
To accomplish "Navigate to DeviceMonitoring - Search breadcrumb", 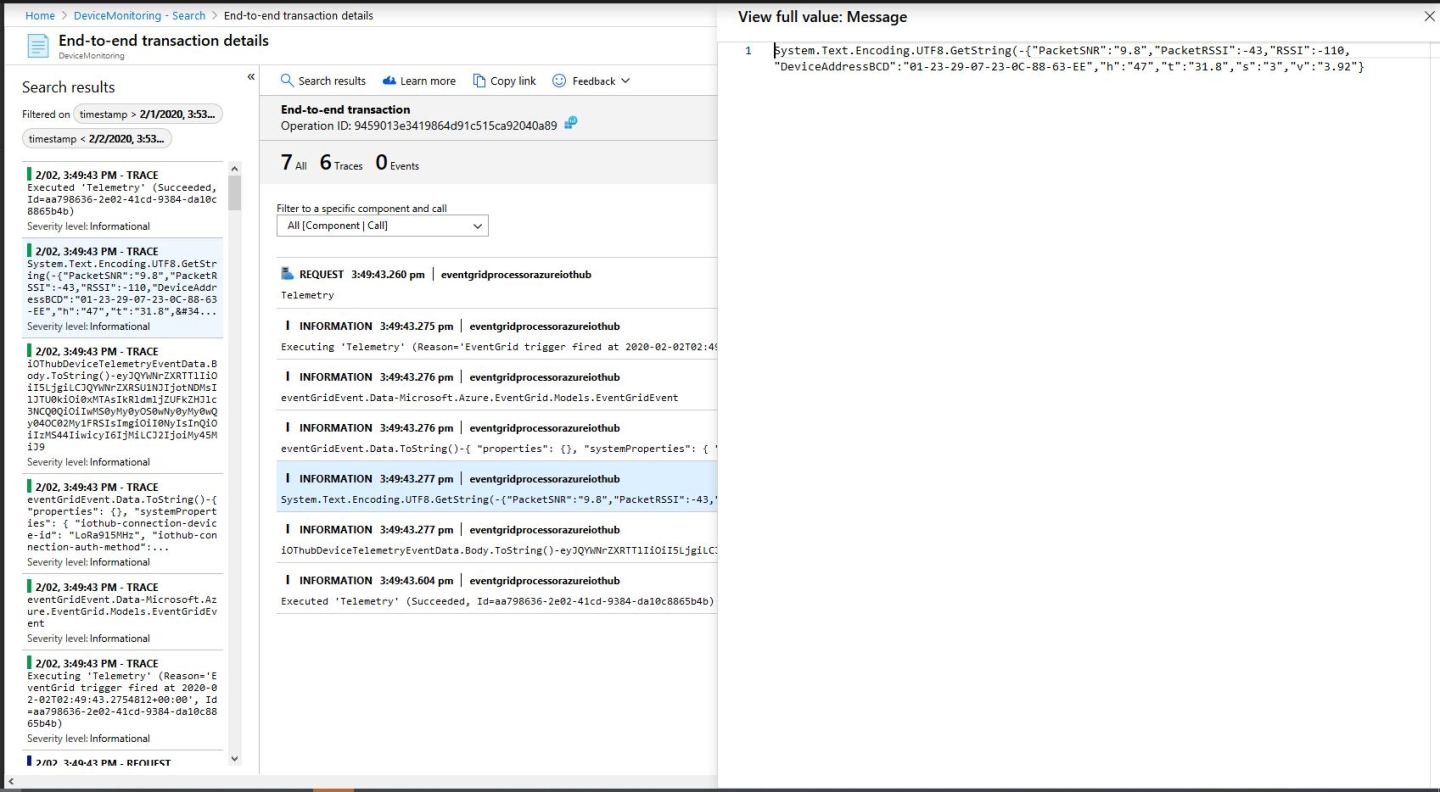I will pos(140,16).
